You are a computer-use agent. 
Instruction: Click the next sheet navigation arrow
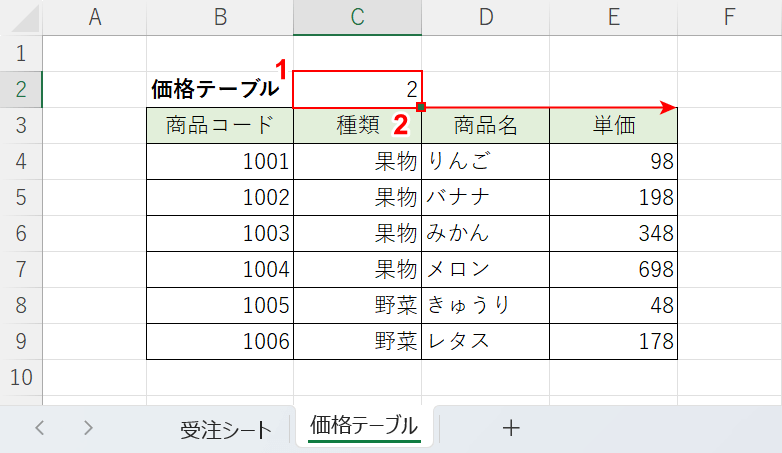tap(88, 428)
